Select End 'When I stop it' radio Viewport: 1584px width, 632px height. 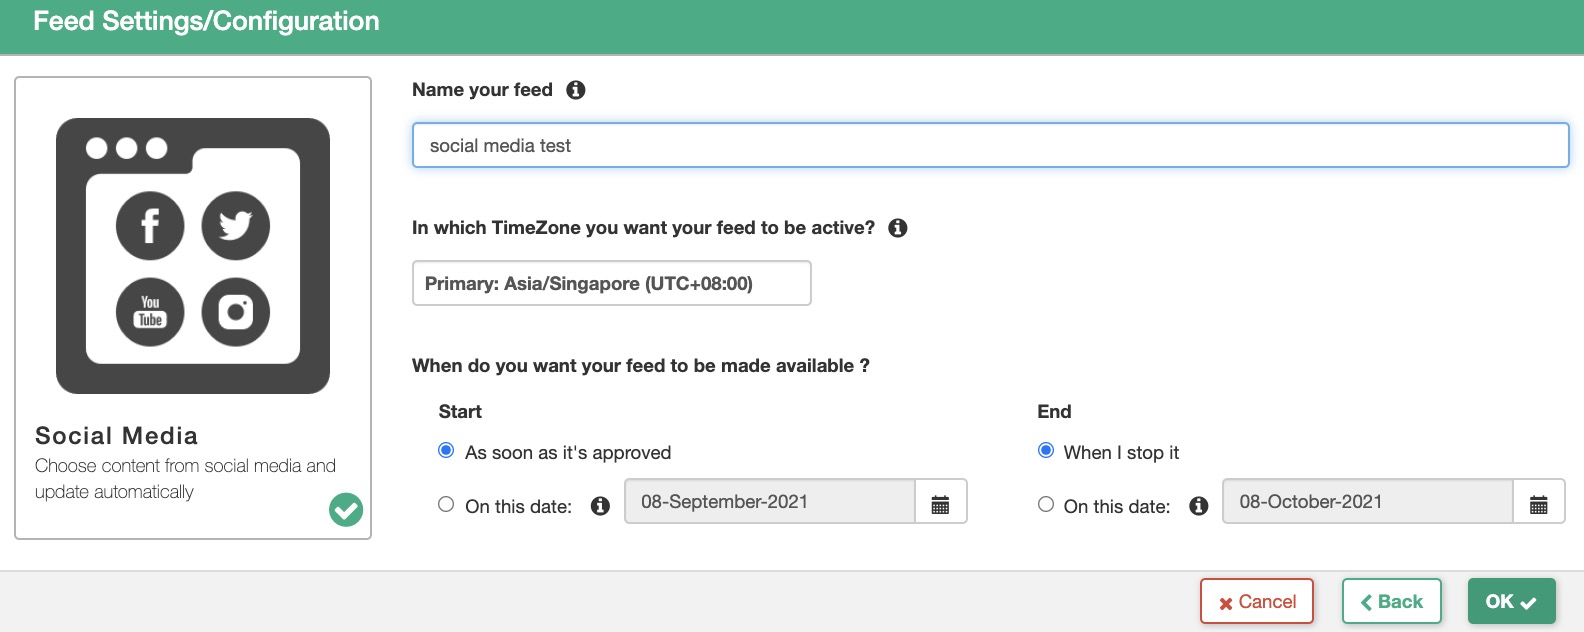coord(1046,451)
